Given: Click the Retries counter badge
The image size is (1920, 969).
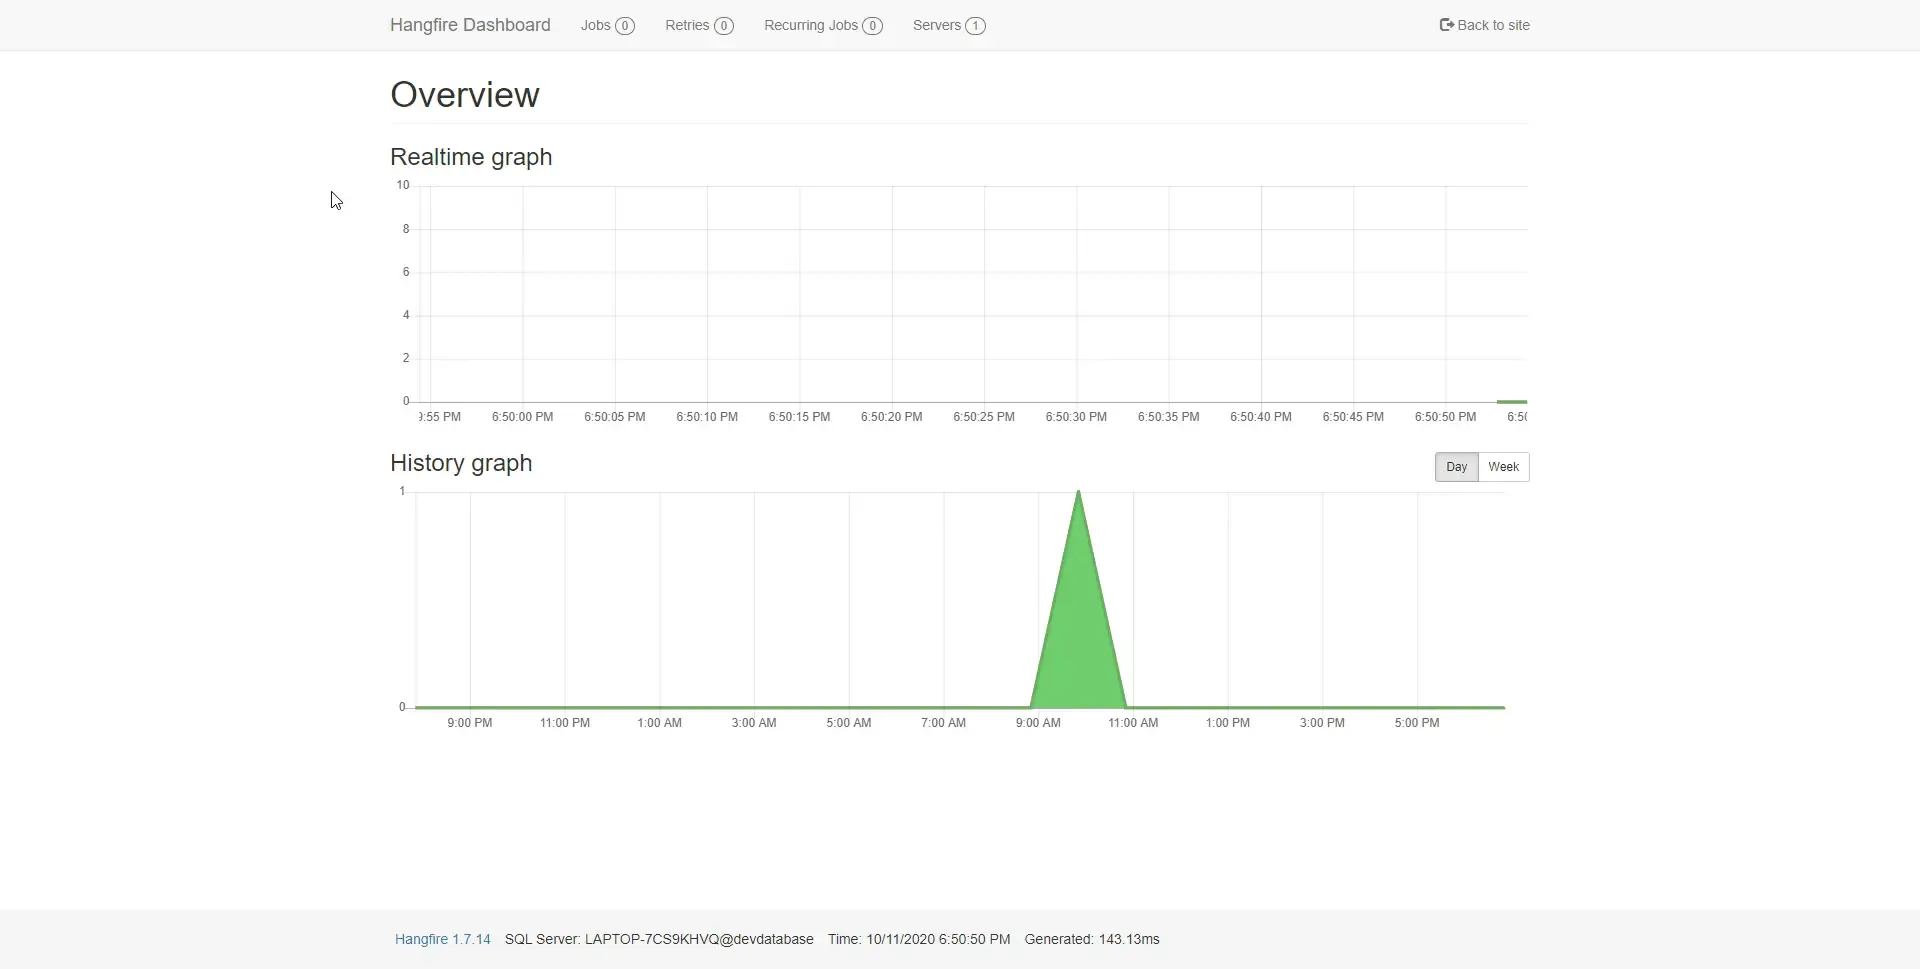Looking at the screenshot, I should coord(726,25).
